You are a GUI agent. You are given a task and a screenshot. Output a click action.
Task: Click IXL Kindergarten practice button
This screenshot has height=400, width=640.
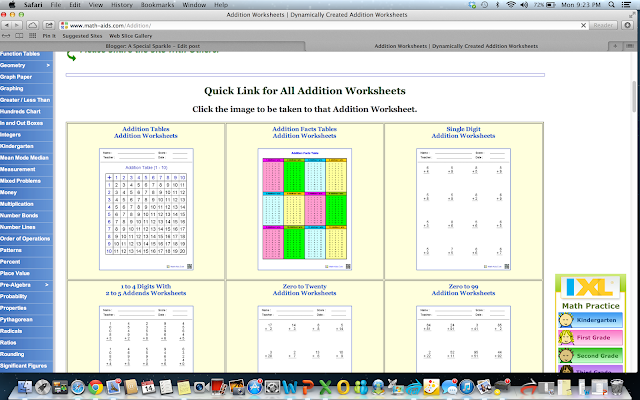(590, 320)
